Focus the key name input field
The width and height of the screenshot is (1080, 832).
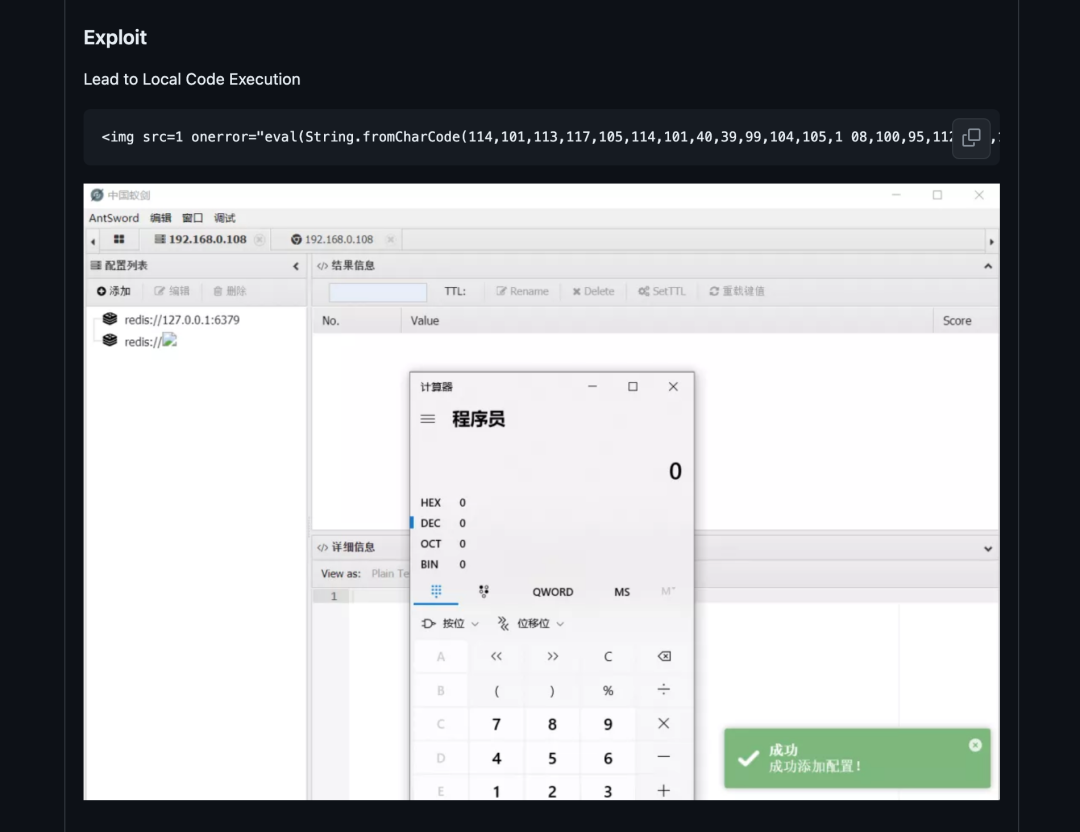click(x=377, y=291)
